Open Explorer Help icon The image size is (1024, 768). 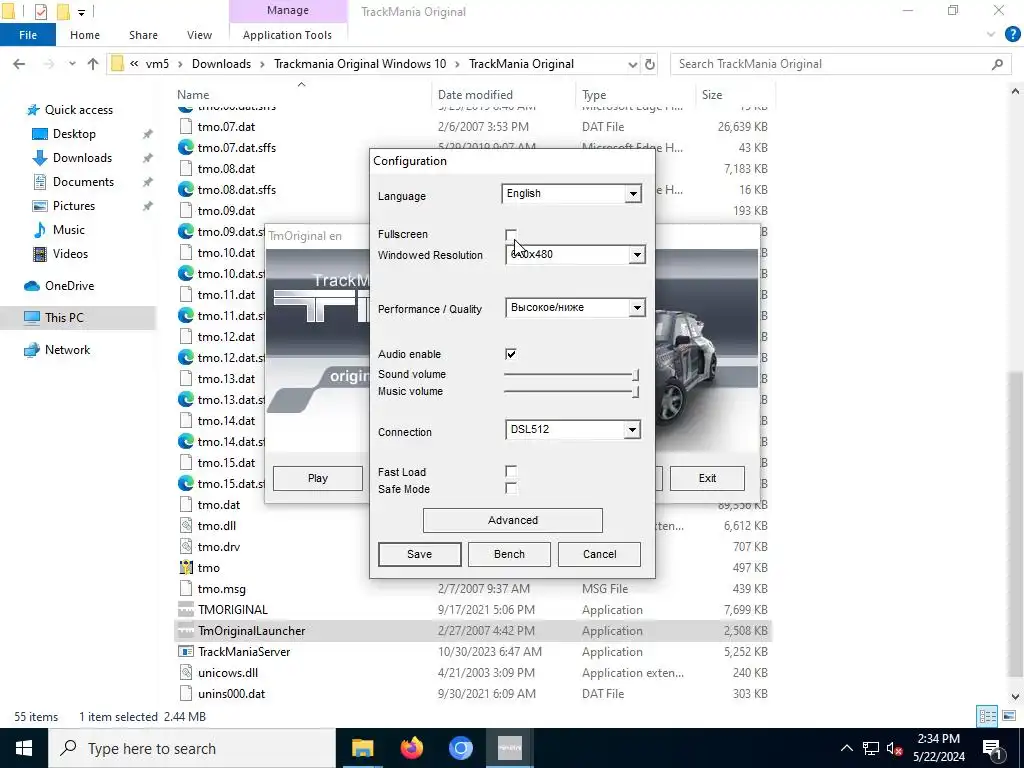click(1012, 35)
